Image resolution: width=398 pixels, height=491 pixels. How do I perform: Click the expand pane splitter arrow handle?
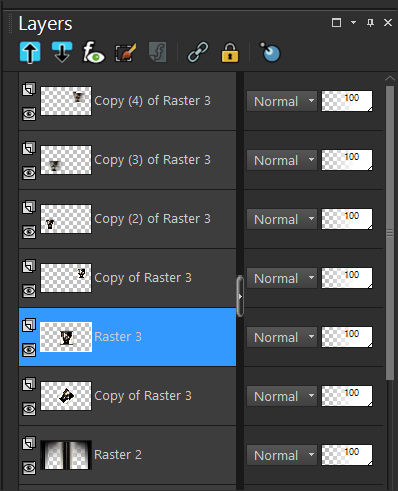point(240,296)
